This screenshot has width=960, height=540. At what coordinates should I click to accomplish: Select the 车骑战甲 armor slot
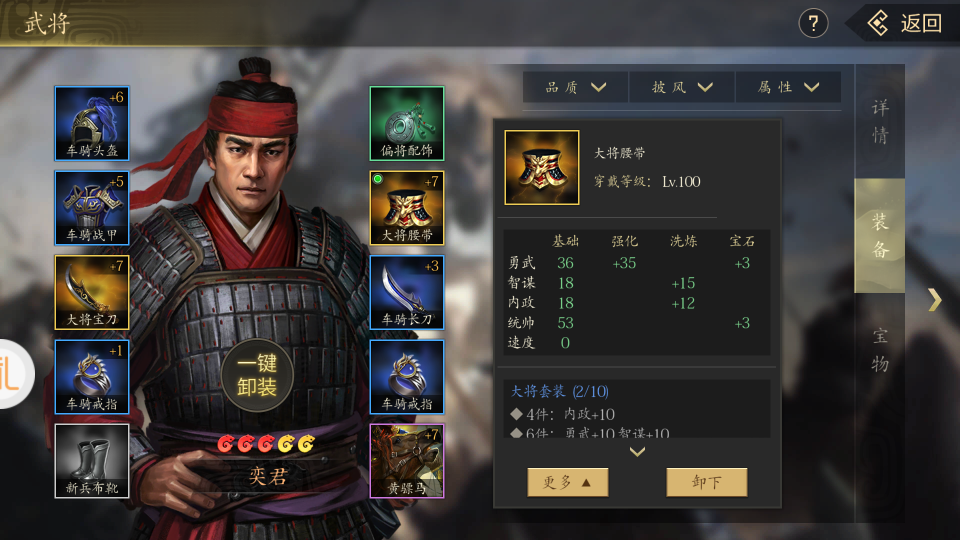pyautogui.click(x=92, y=208)
